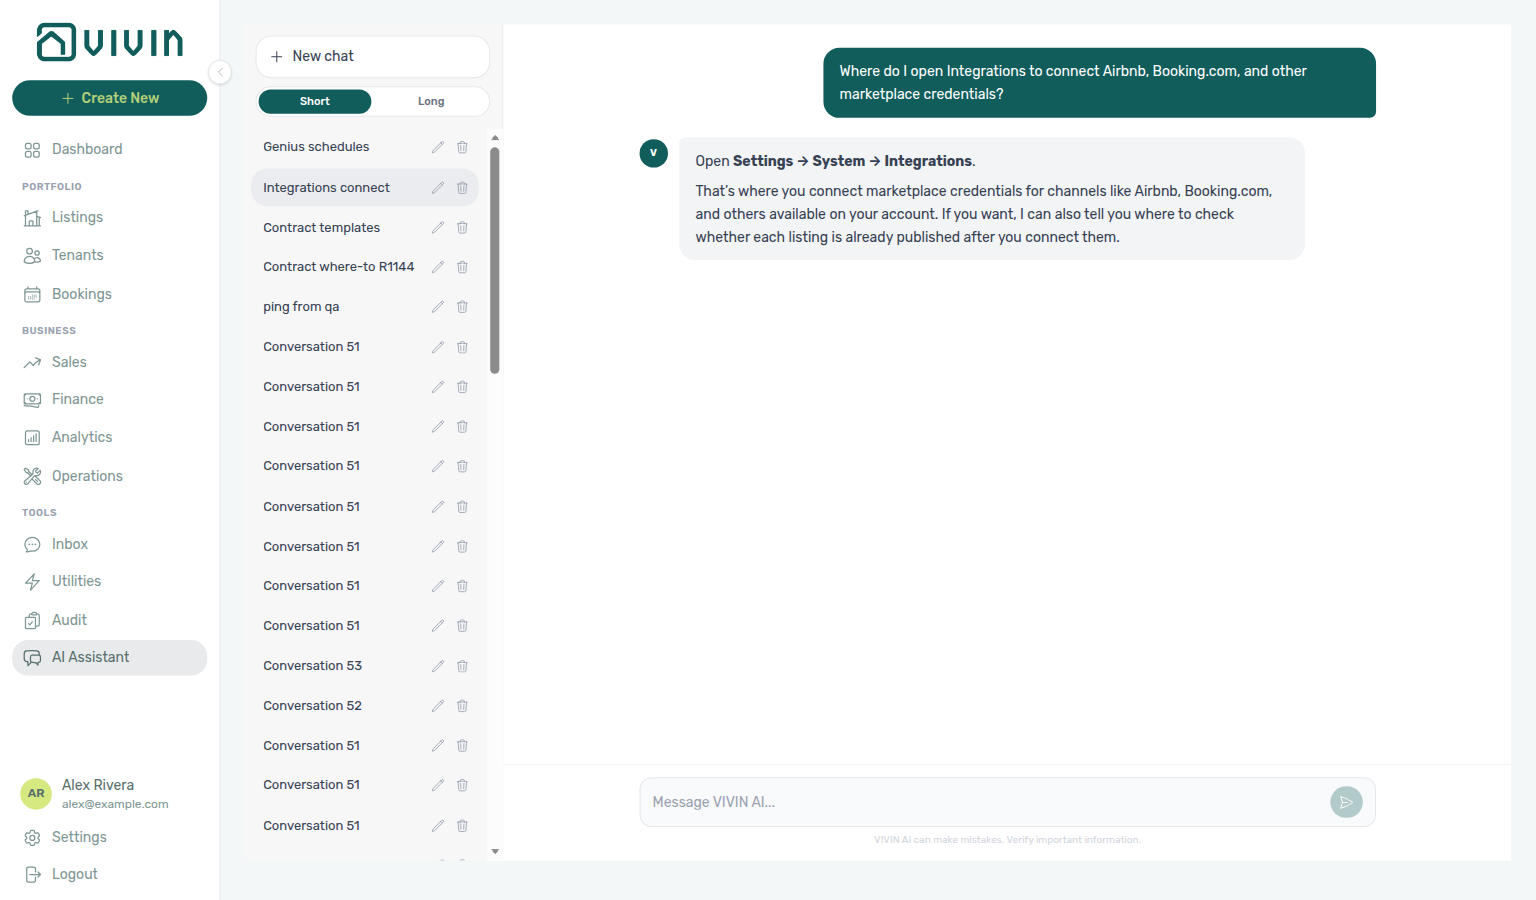This screenshot has width=1536, height=900.
Task: Click the chat list scroll-up arrow
Action: tap(495, 138)
